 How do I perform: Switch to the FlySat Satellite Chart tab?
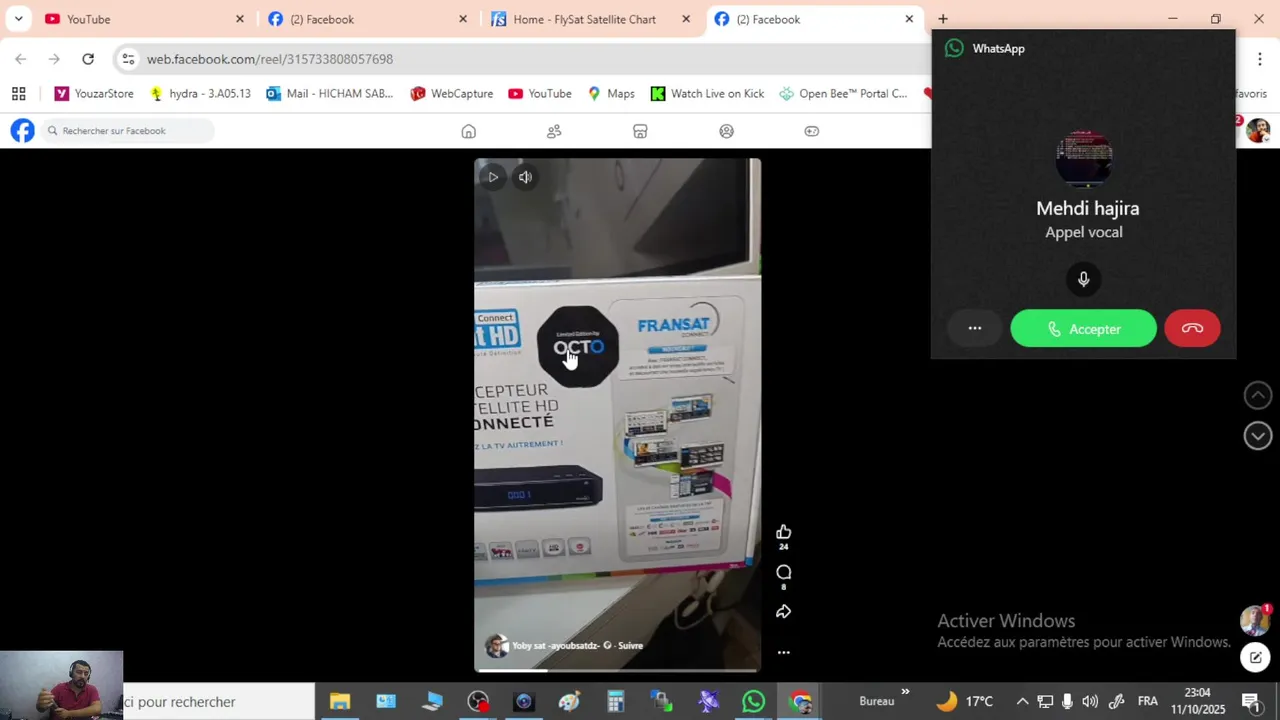pos(590,19)
